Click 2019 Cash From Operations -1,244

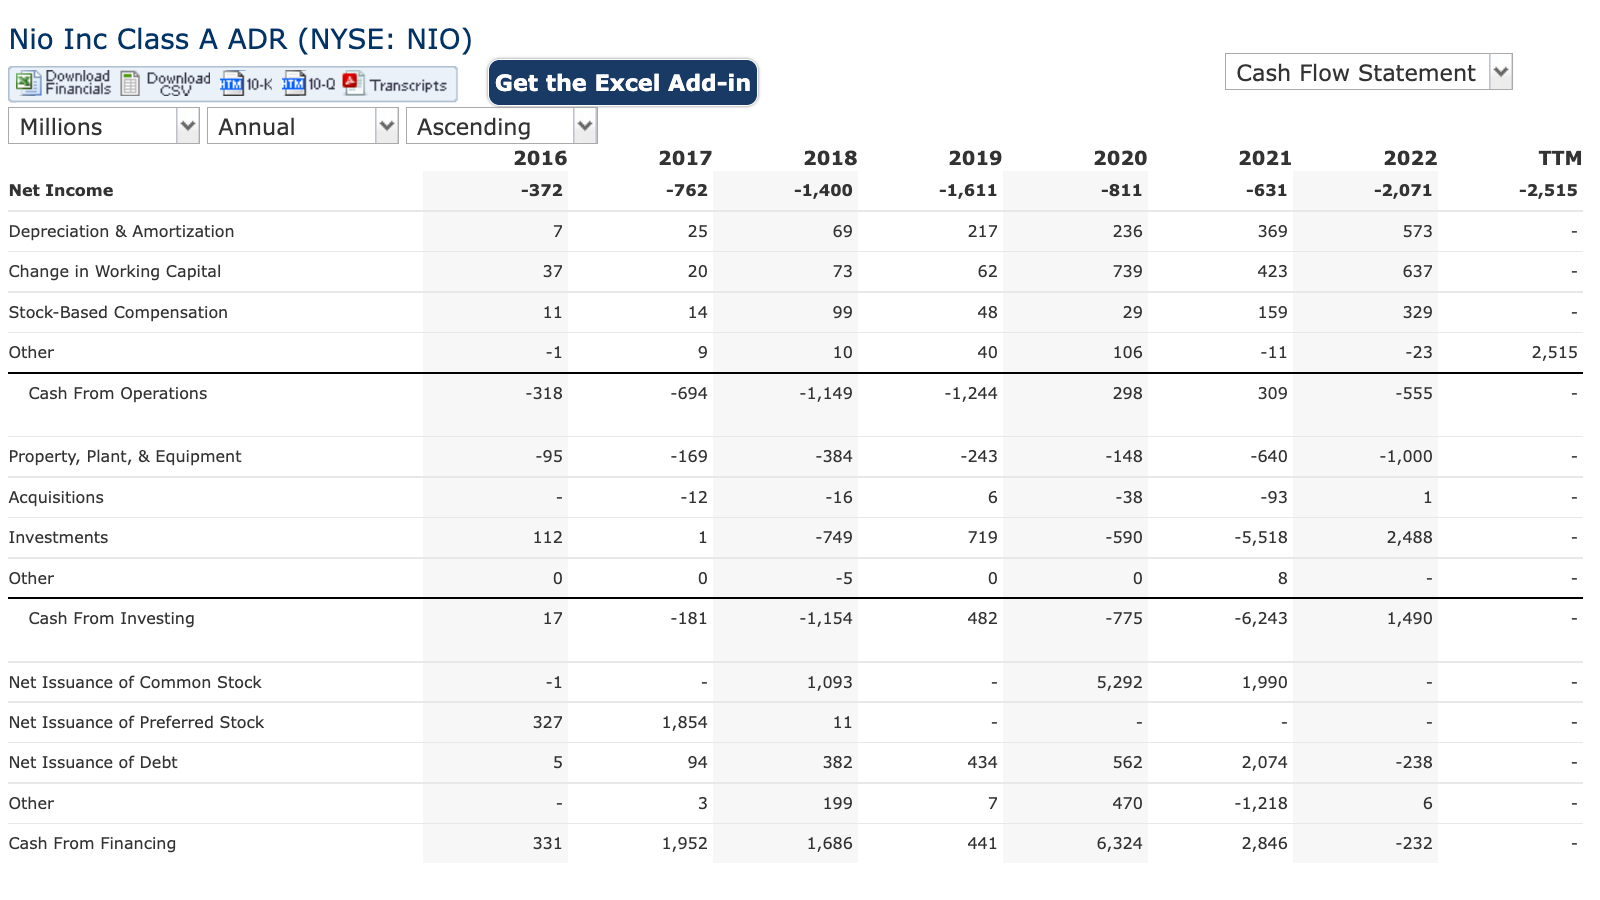point(970,393)
